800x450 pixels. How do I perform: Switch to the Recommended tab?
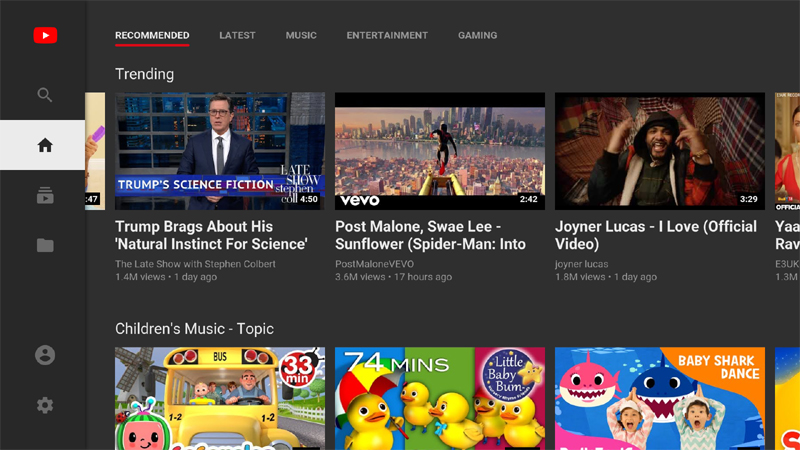[152, 35]
